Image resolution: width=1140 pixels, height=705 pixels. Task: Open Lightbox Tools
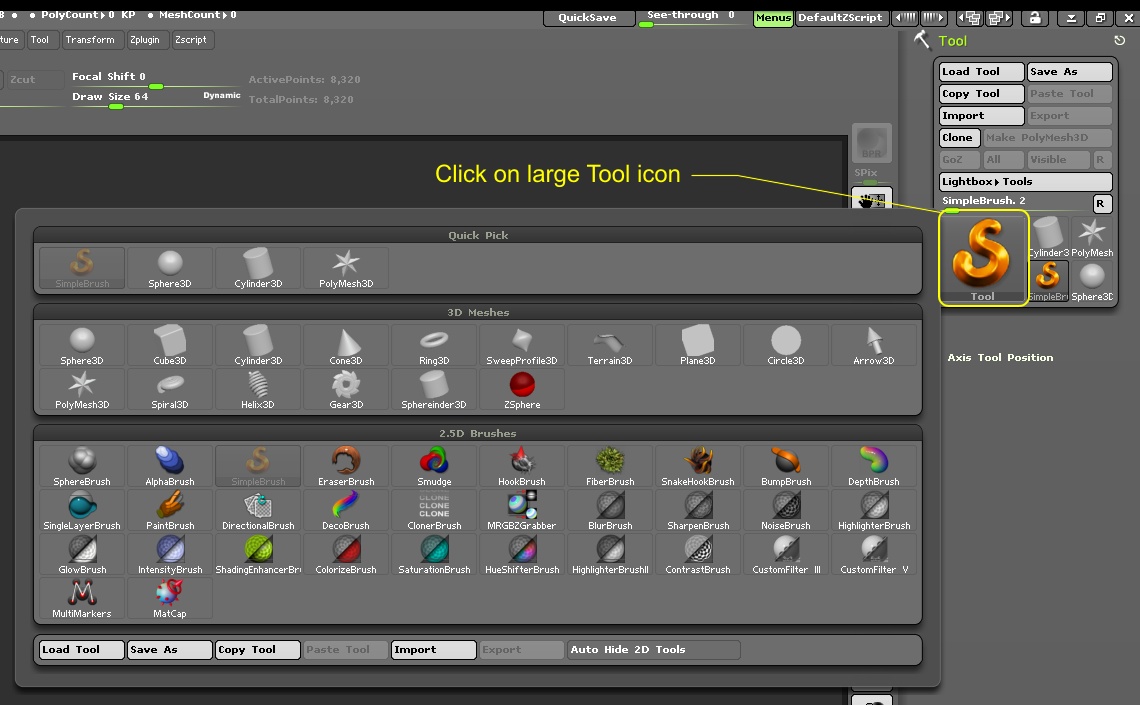[x=1025, y=182]
